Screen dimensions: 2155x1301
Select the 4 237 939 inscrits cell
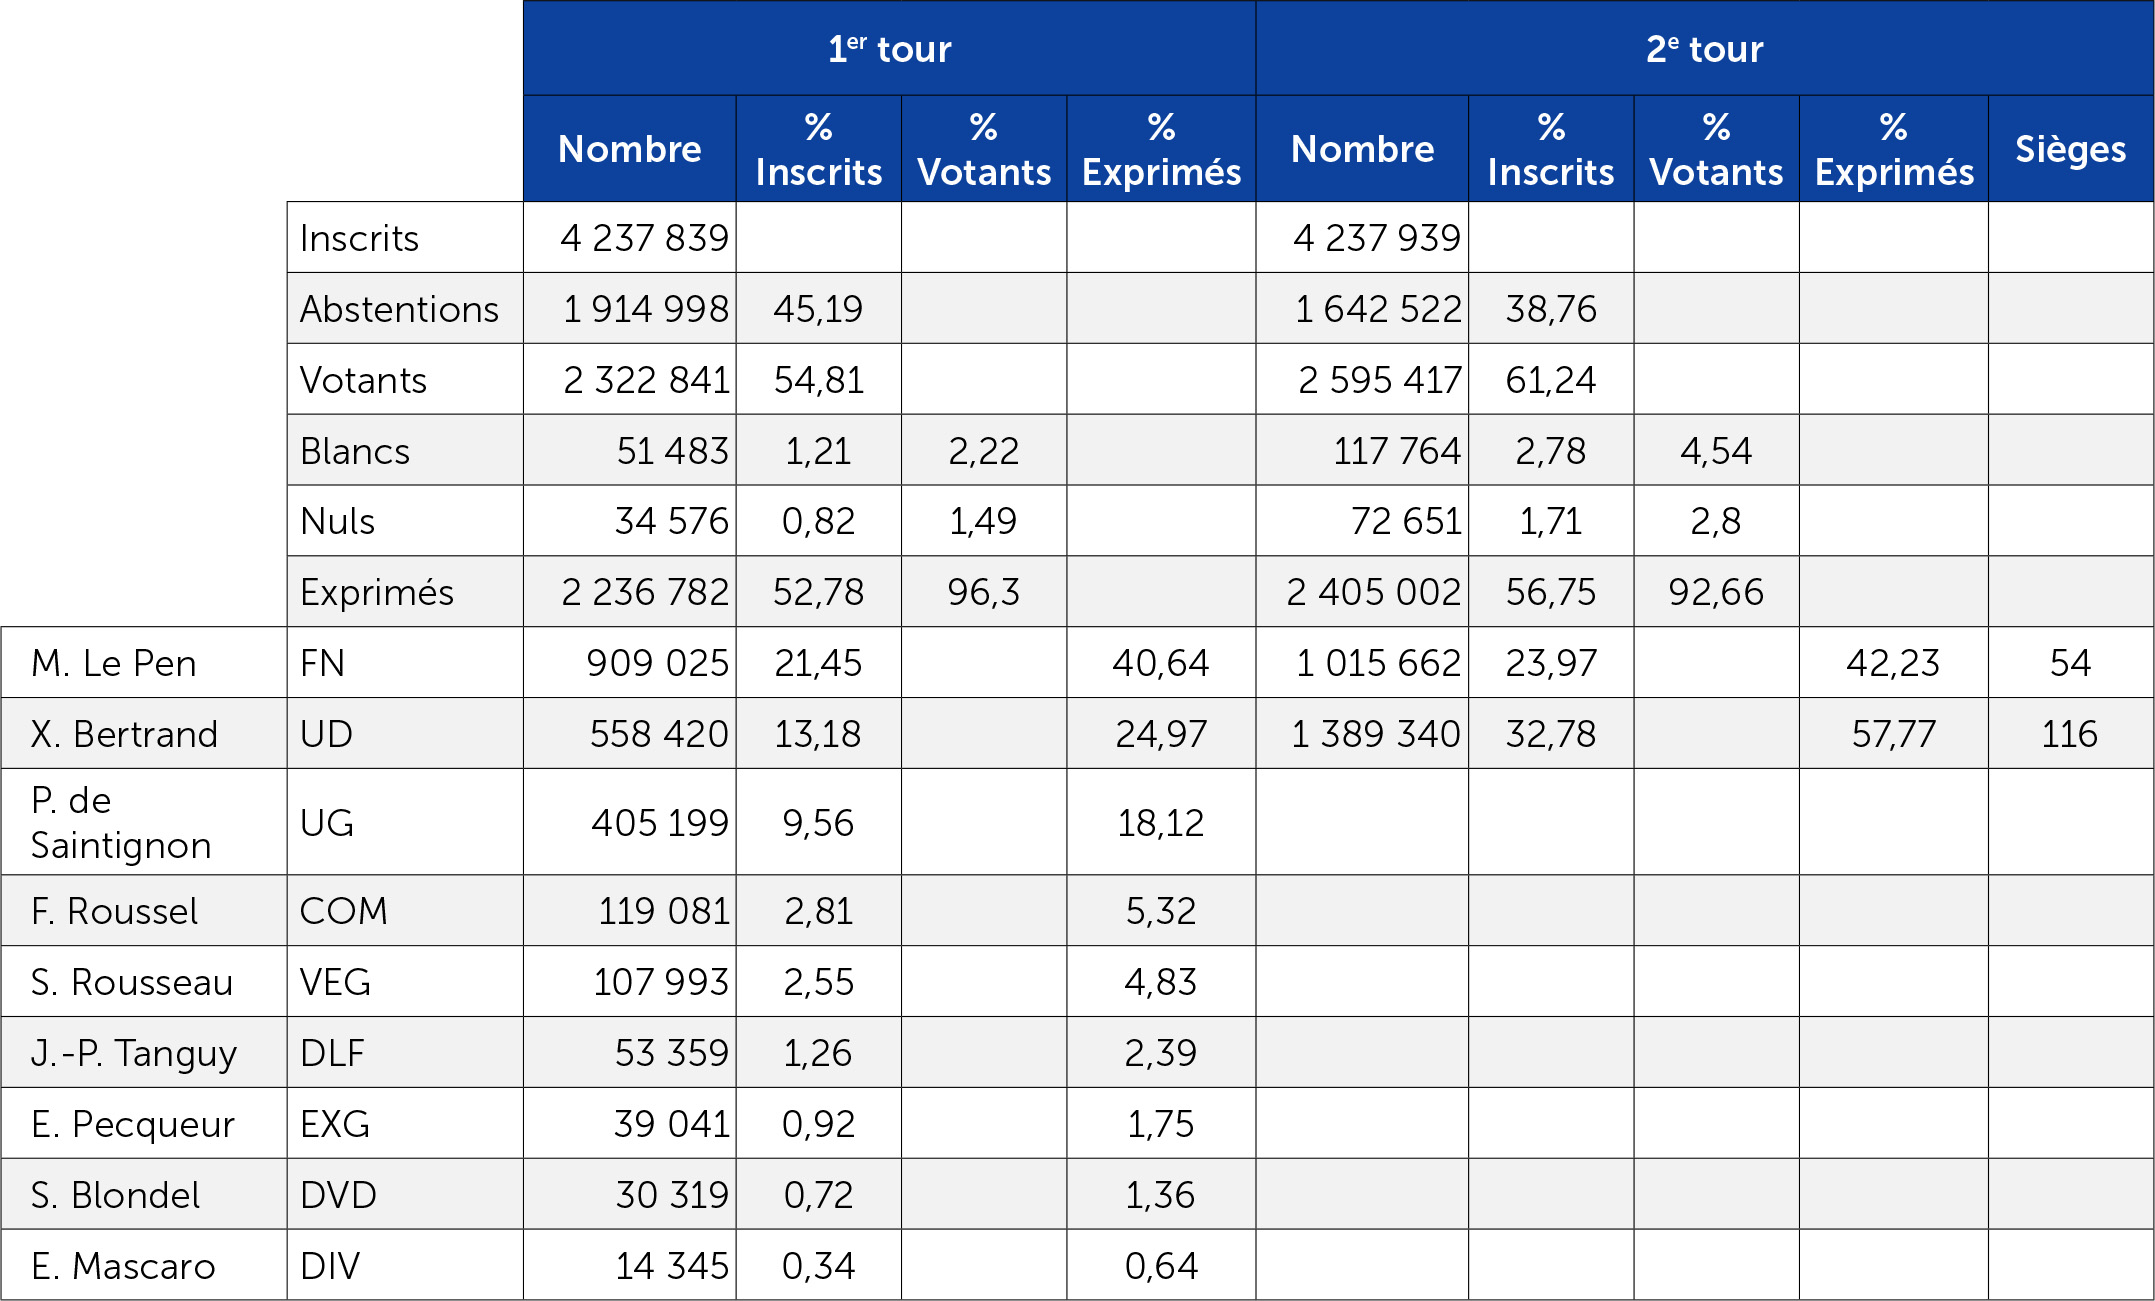click(1362, 237)
